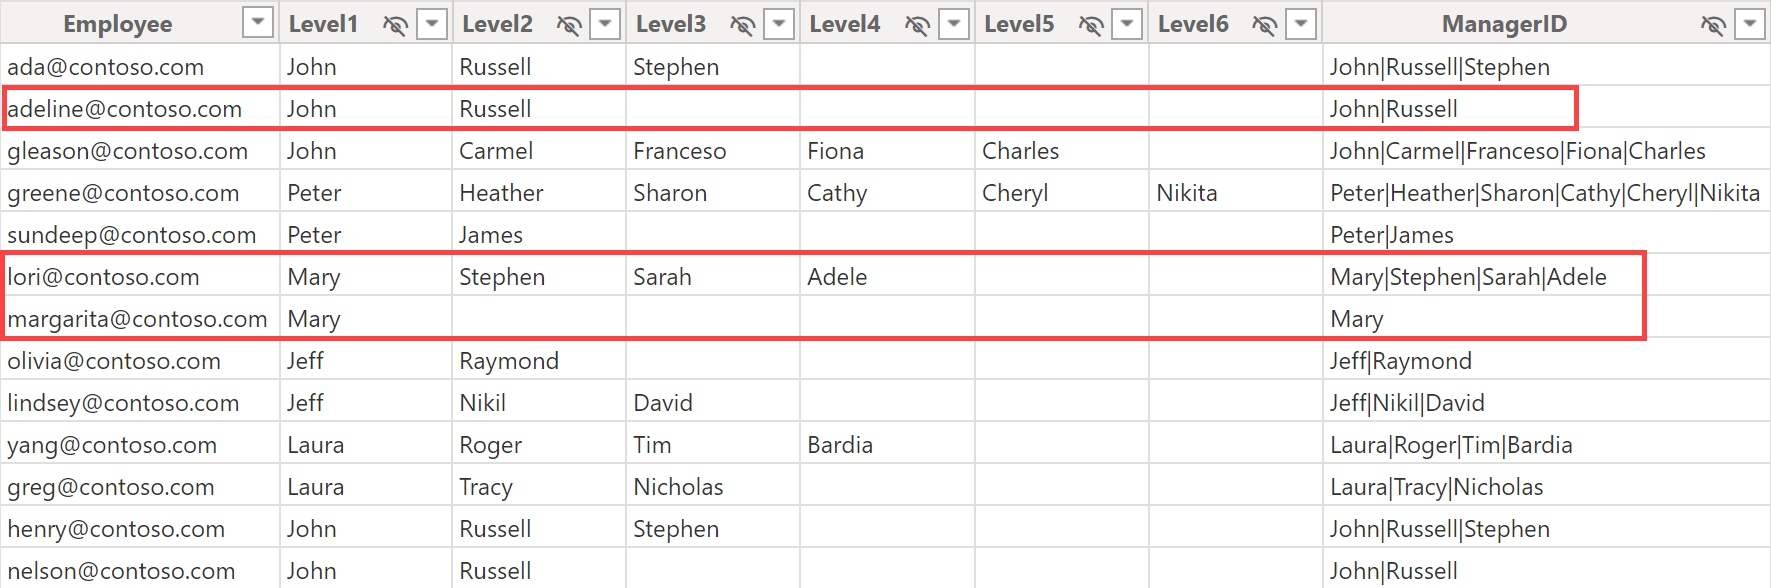Open the Level1 column filter dropdown
This screenshot has width=1771, height=588.
click(432, 23)
